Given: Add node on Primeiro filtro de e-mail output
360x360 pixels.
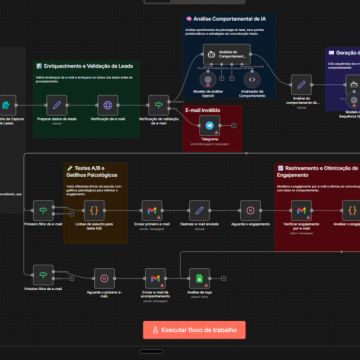Looking at the screenshot, I should (71, 214).
